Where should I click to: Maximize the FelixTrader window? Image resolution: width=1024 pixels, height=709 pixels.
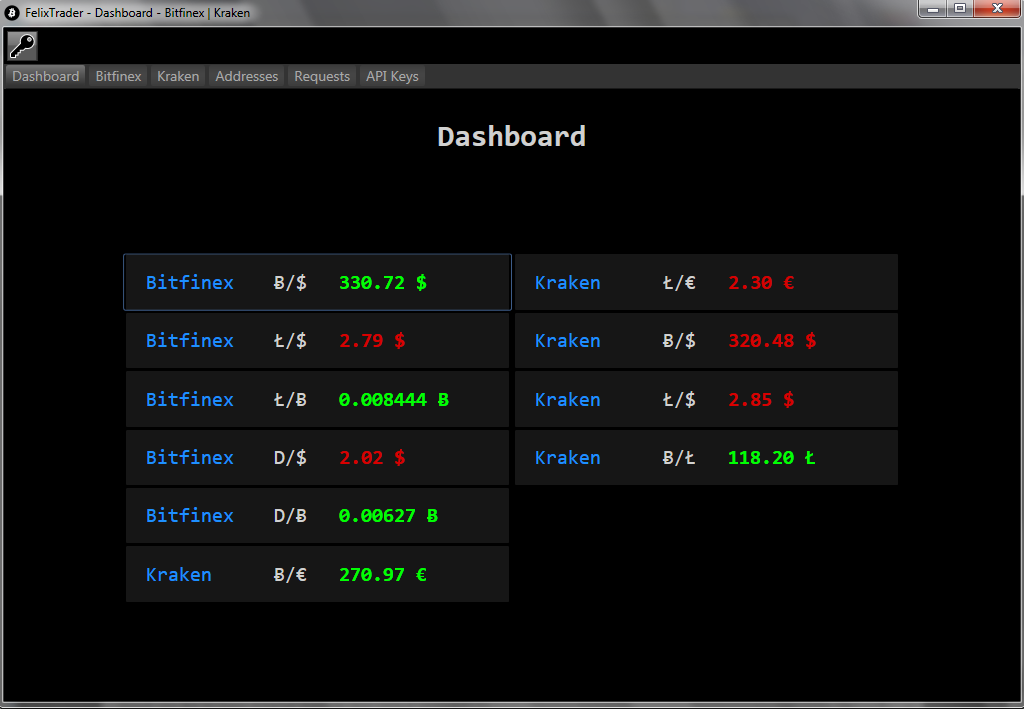click(x=960, y=8)
